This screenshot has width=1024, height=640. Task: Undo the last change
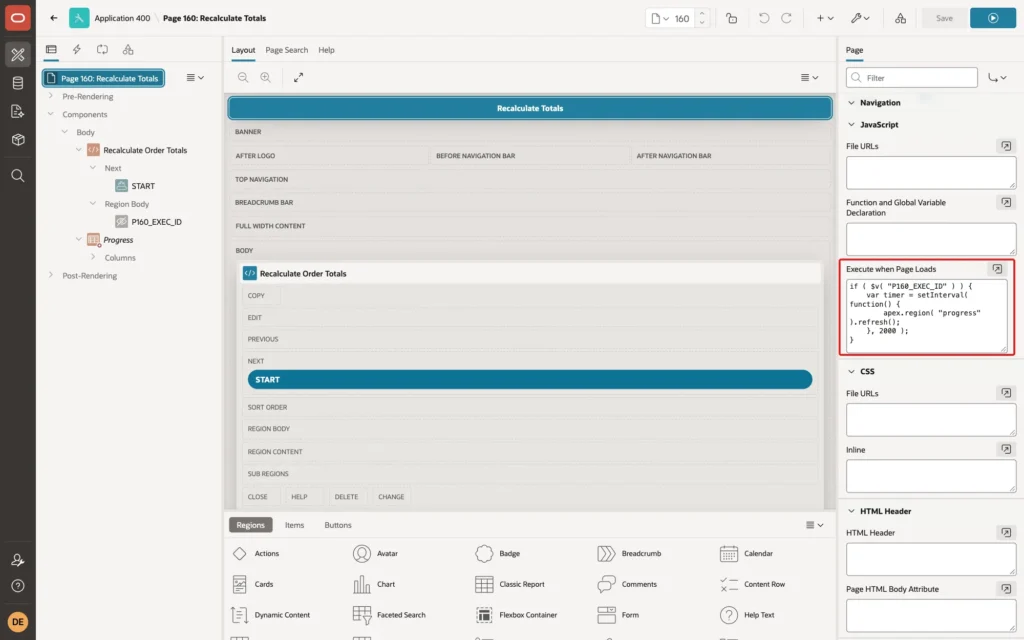pyautogui.click(x=763, y=18)
